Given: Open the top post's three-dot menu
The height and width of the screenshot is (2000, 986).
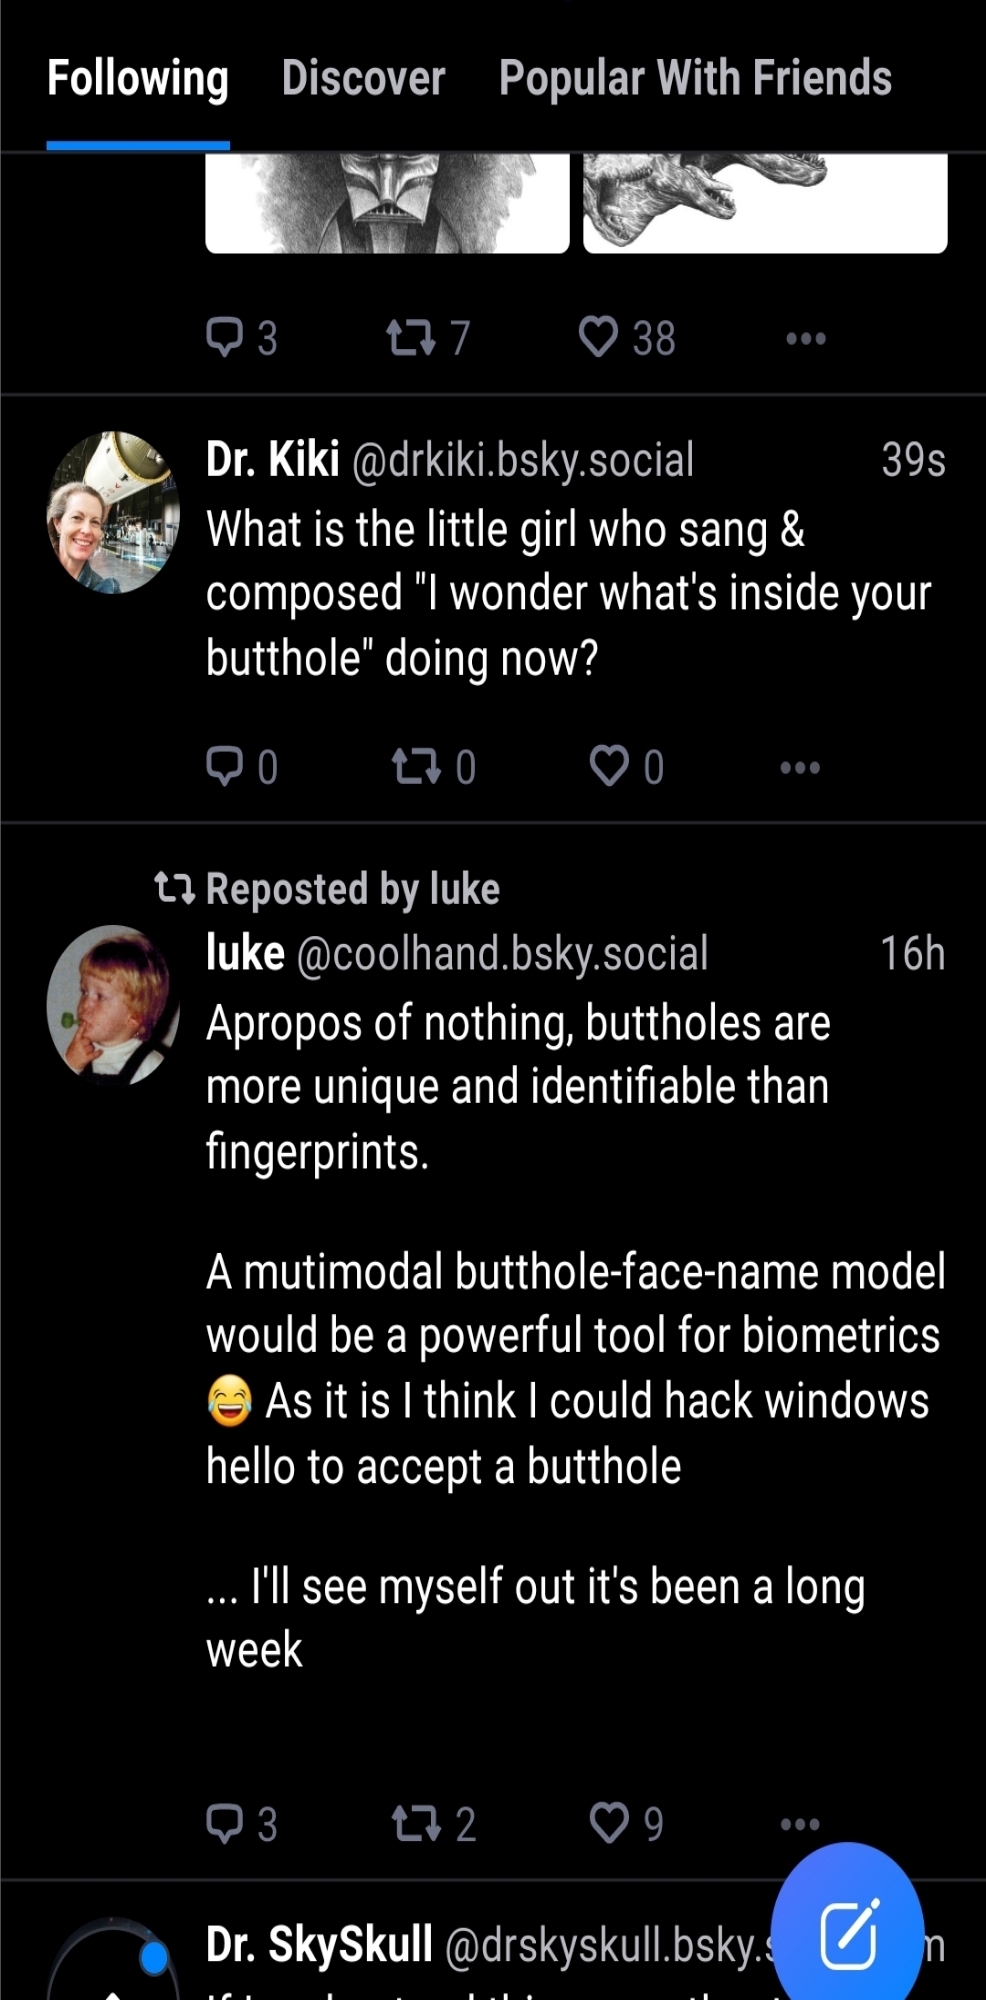Looking at the screenshot, I should [805, 338].
